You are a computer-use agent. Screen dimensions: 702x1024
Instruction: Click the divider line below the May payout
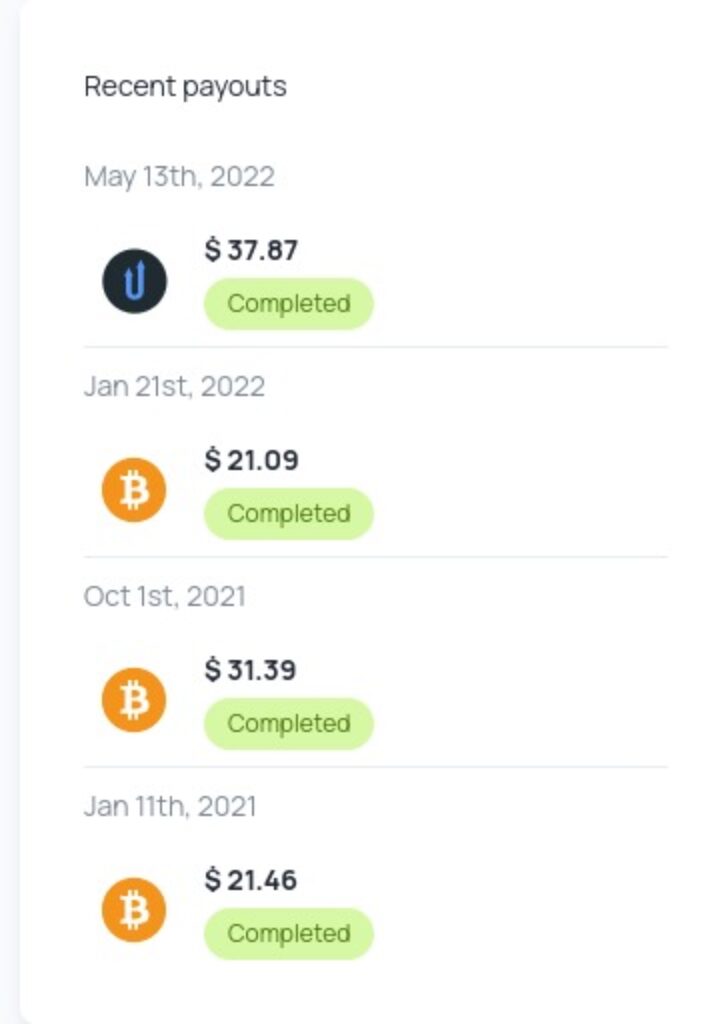point(375,347)
